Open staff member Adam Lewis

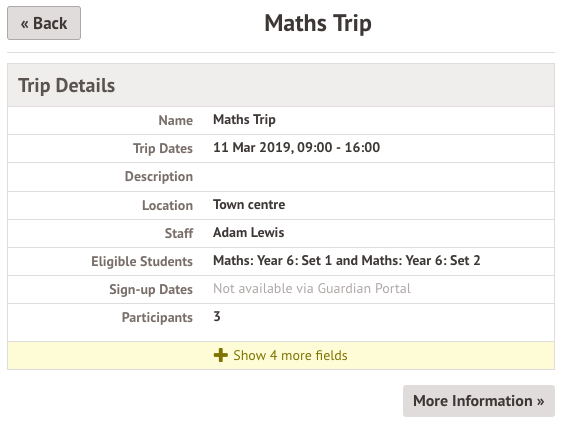[x=248, y=233]
